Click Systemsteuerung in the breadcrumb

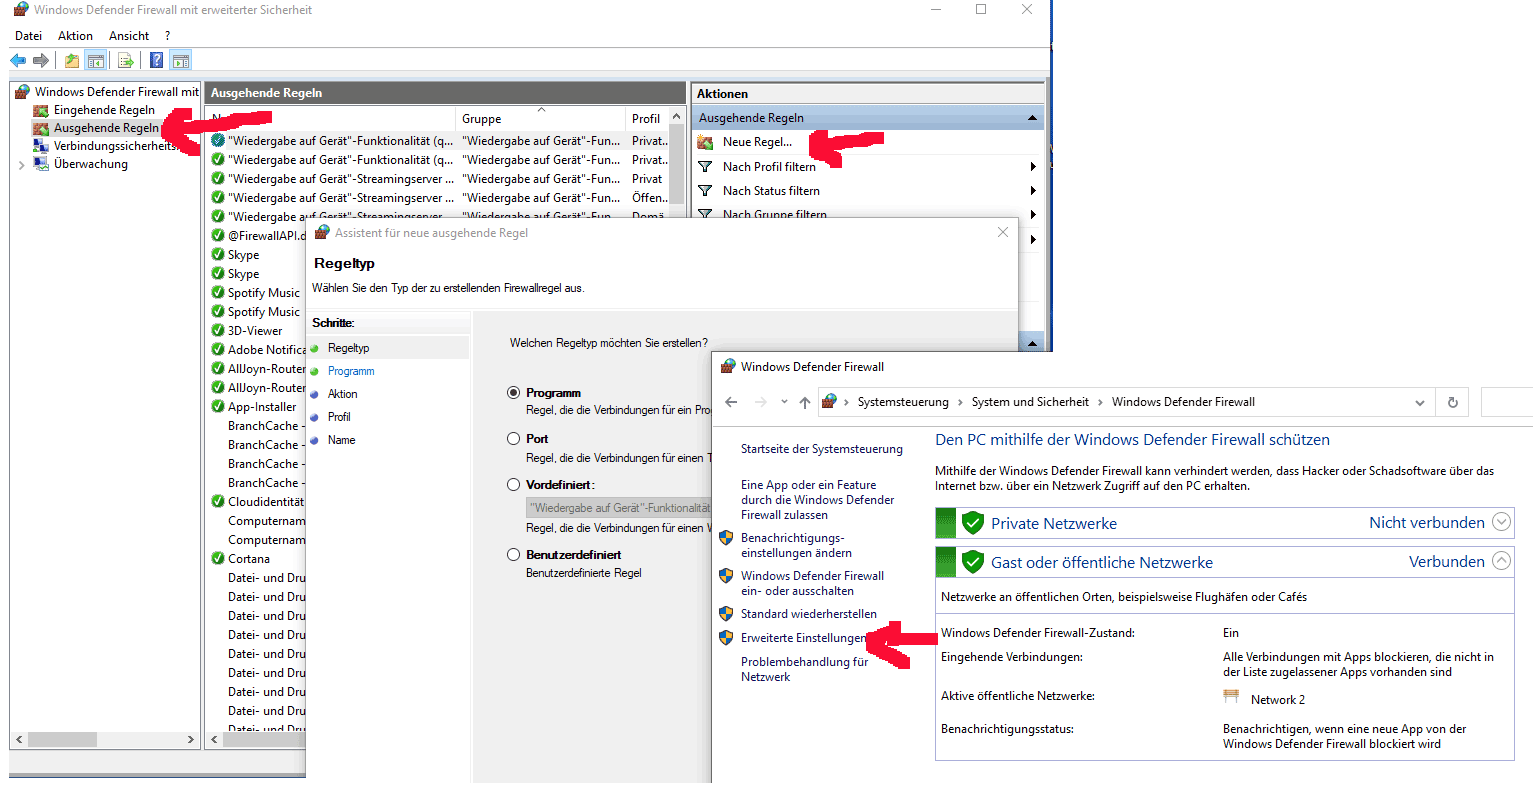coord(903,402)
